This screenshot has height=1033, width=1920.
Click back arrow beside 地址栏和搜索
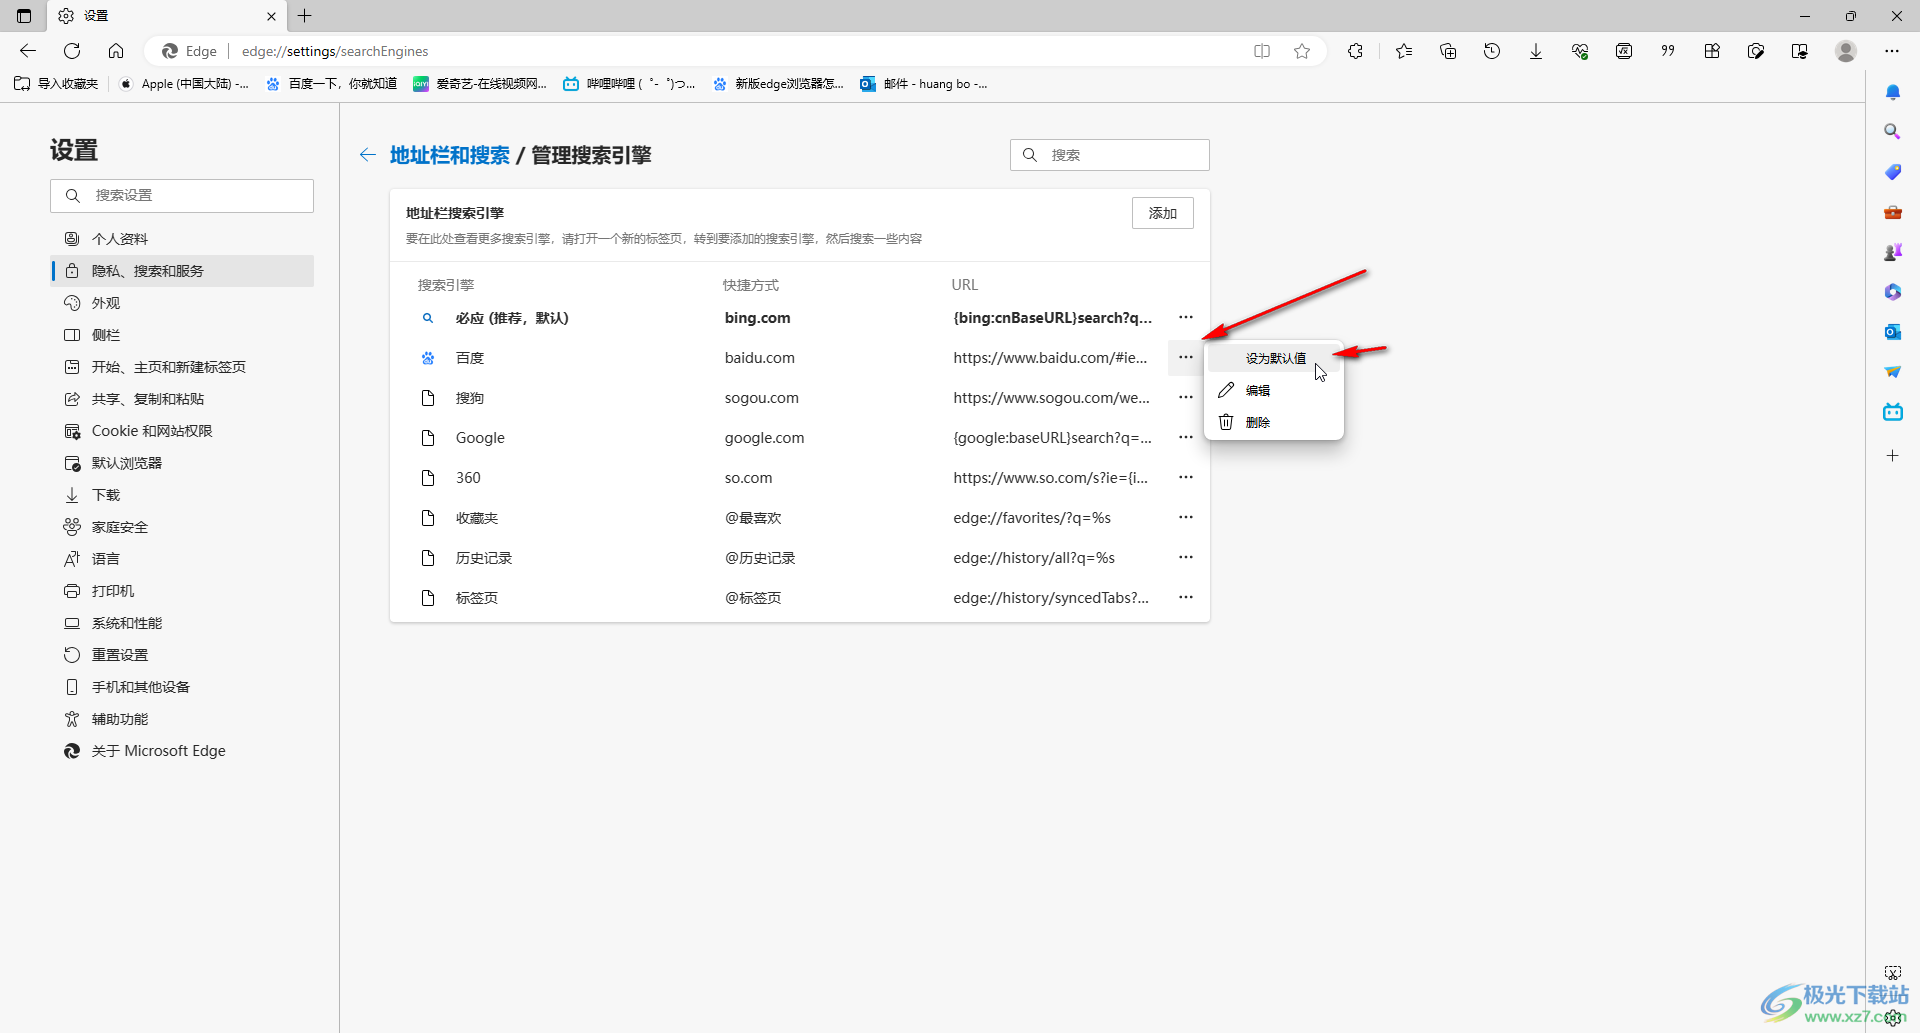pyautogui.click(x=368, y=155)
